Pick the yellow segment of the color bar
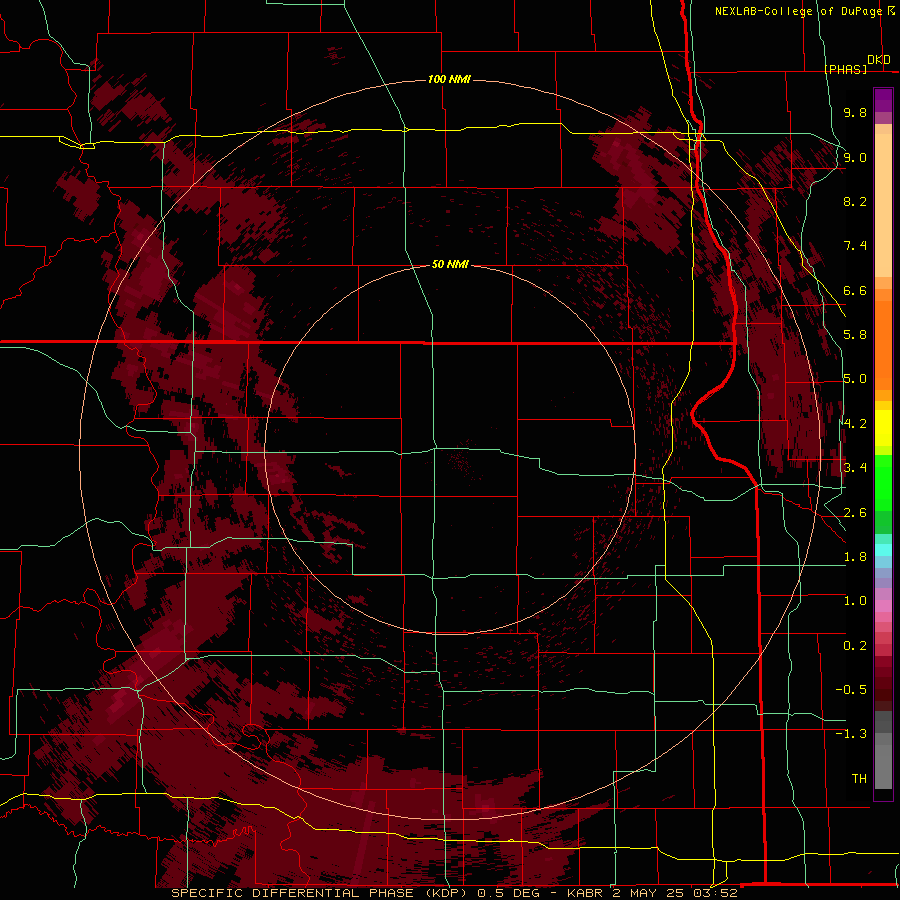The width and height of the screenshot is (900, 900). click(x=883, y=428)
